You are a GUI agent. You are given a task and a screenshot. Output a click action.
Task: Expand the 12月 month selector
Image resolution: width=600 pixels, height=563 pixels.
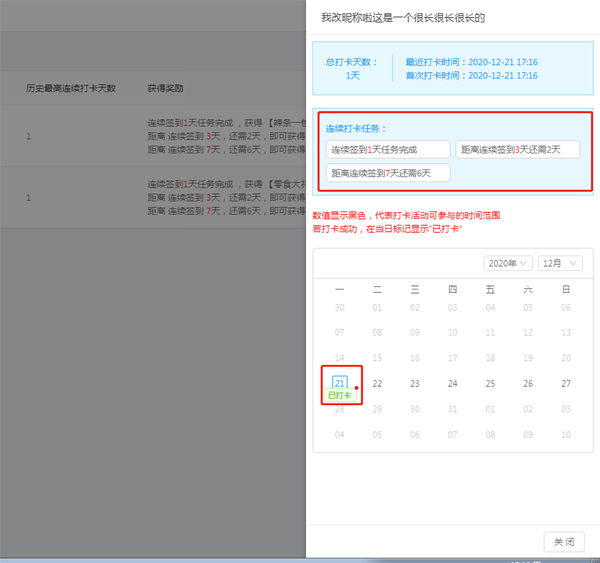pos(560,263)
